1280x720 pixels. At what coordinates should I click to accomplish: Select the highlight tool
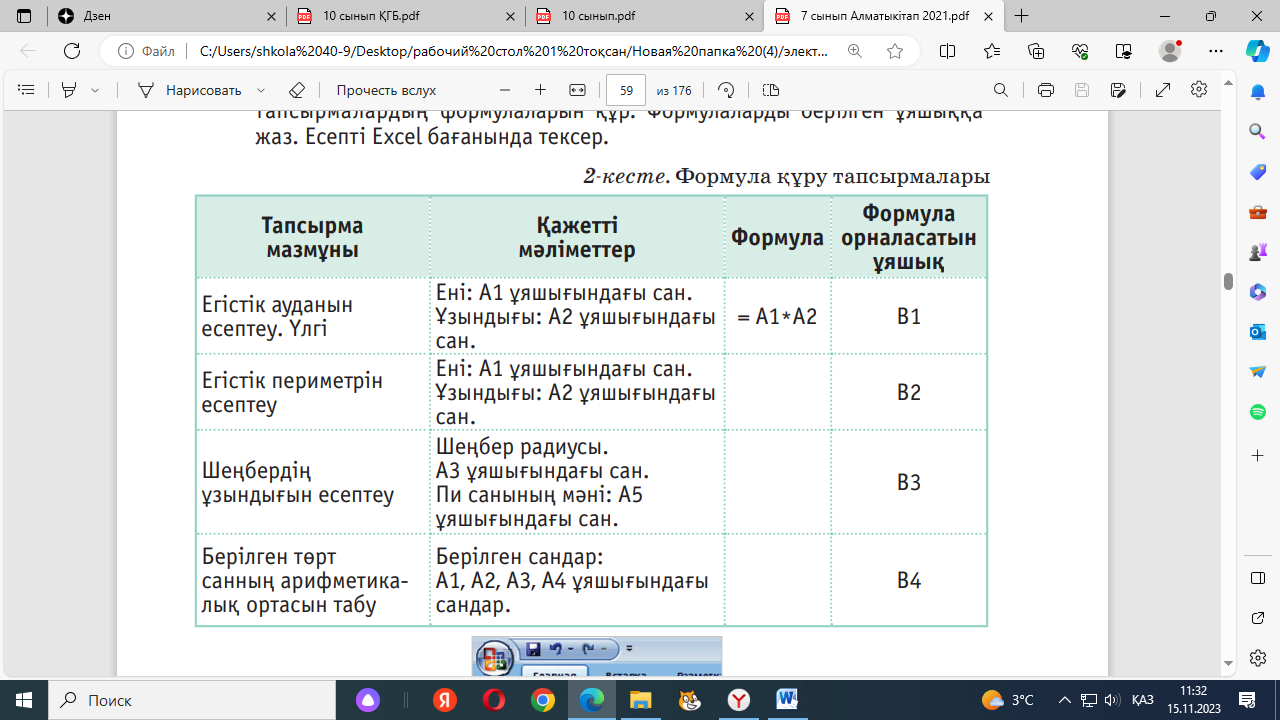point(69,90)
